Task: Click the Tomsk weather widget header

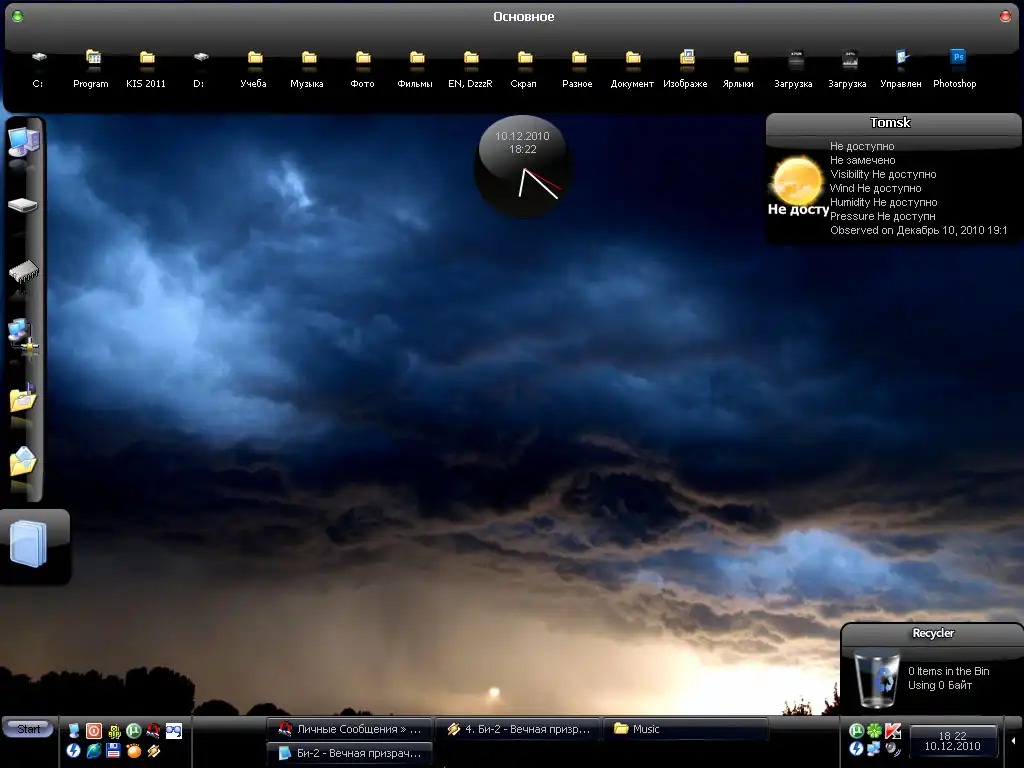Action: (x=890, y=123)
